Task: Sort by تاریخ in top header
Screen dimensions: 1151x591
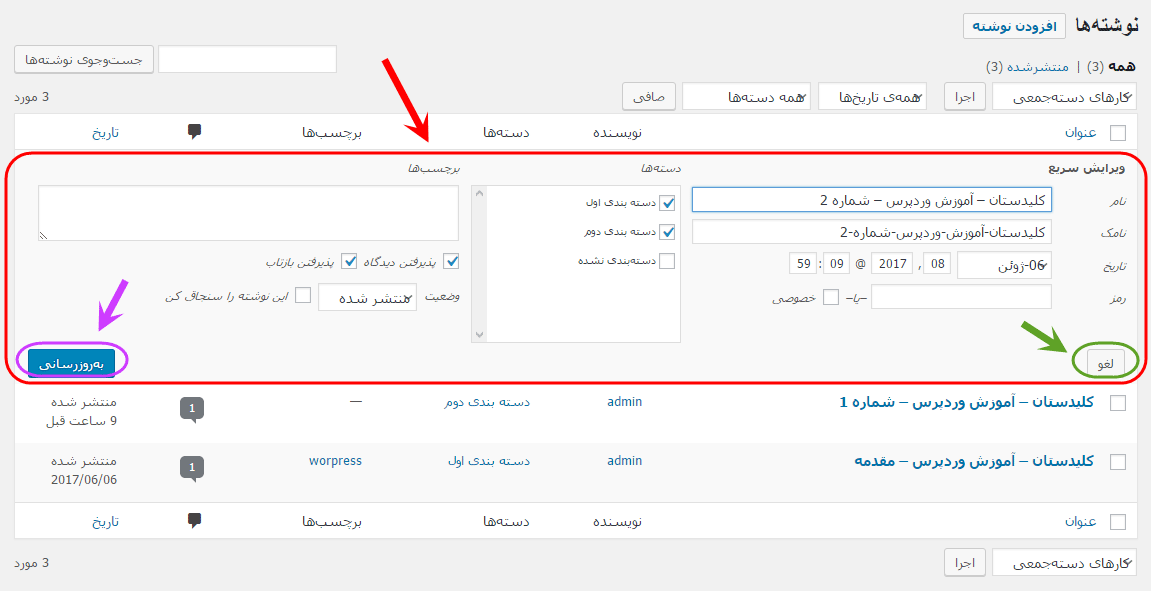Action: pyautogui.click(x=105, y=132)
